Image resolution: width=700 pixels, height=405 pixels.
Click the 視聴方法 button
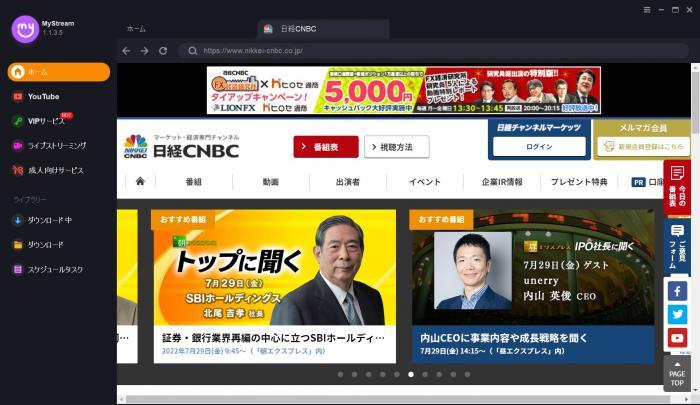click(396, 147)
